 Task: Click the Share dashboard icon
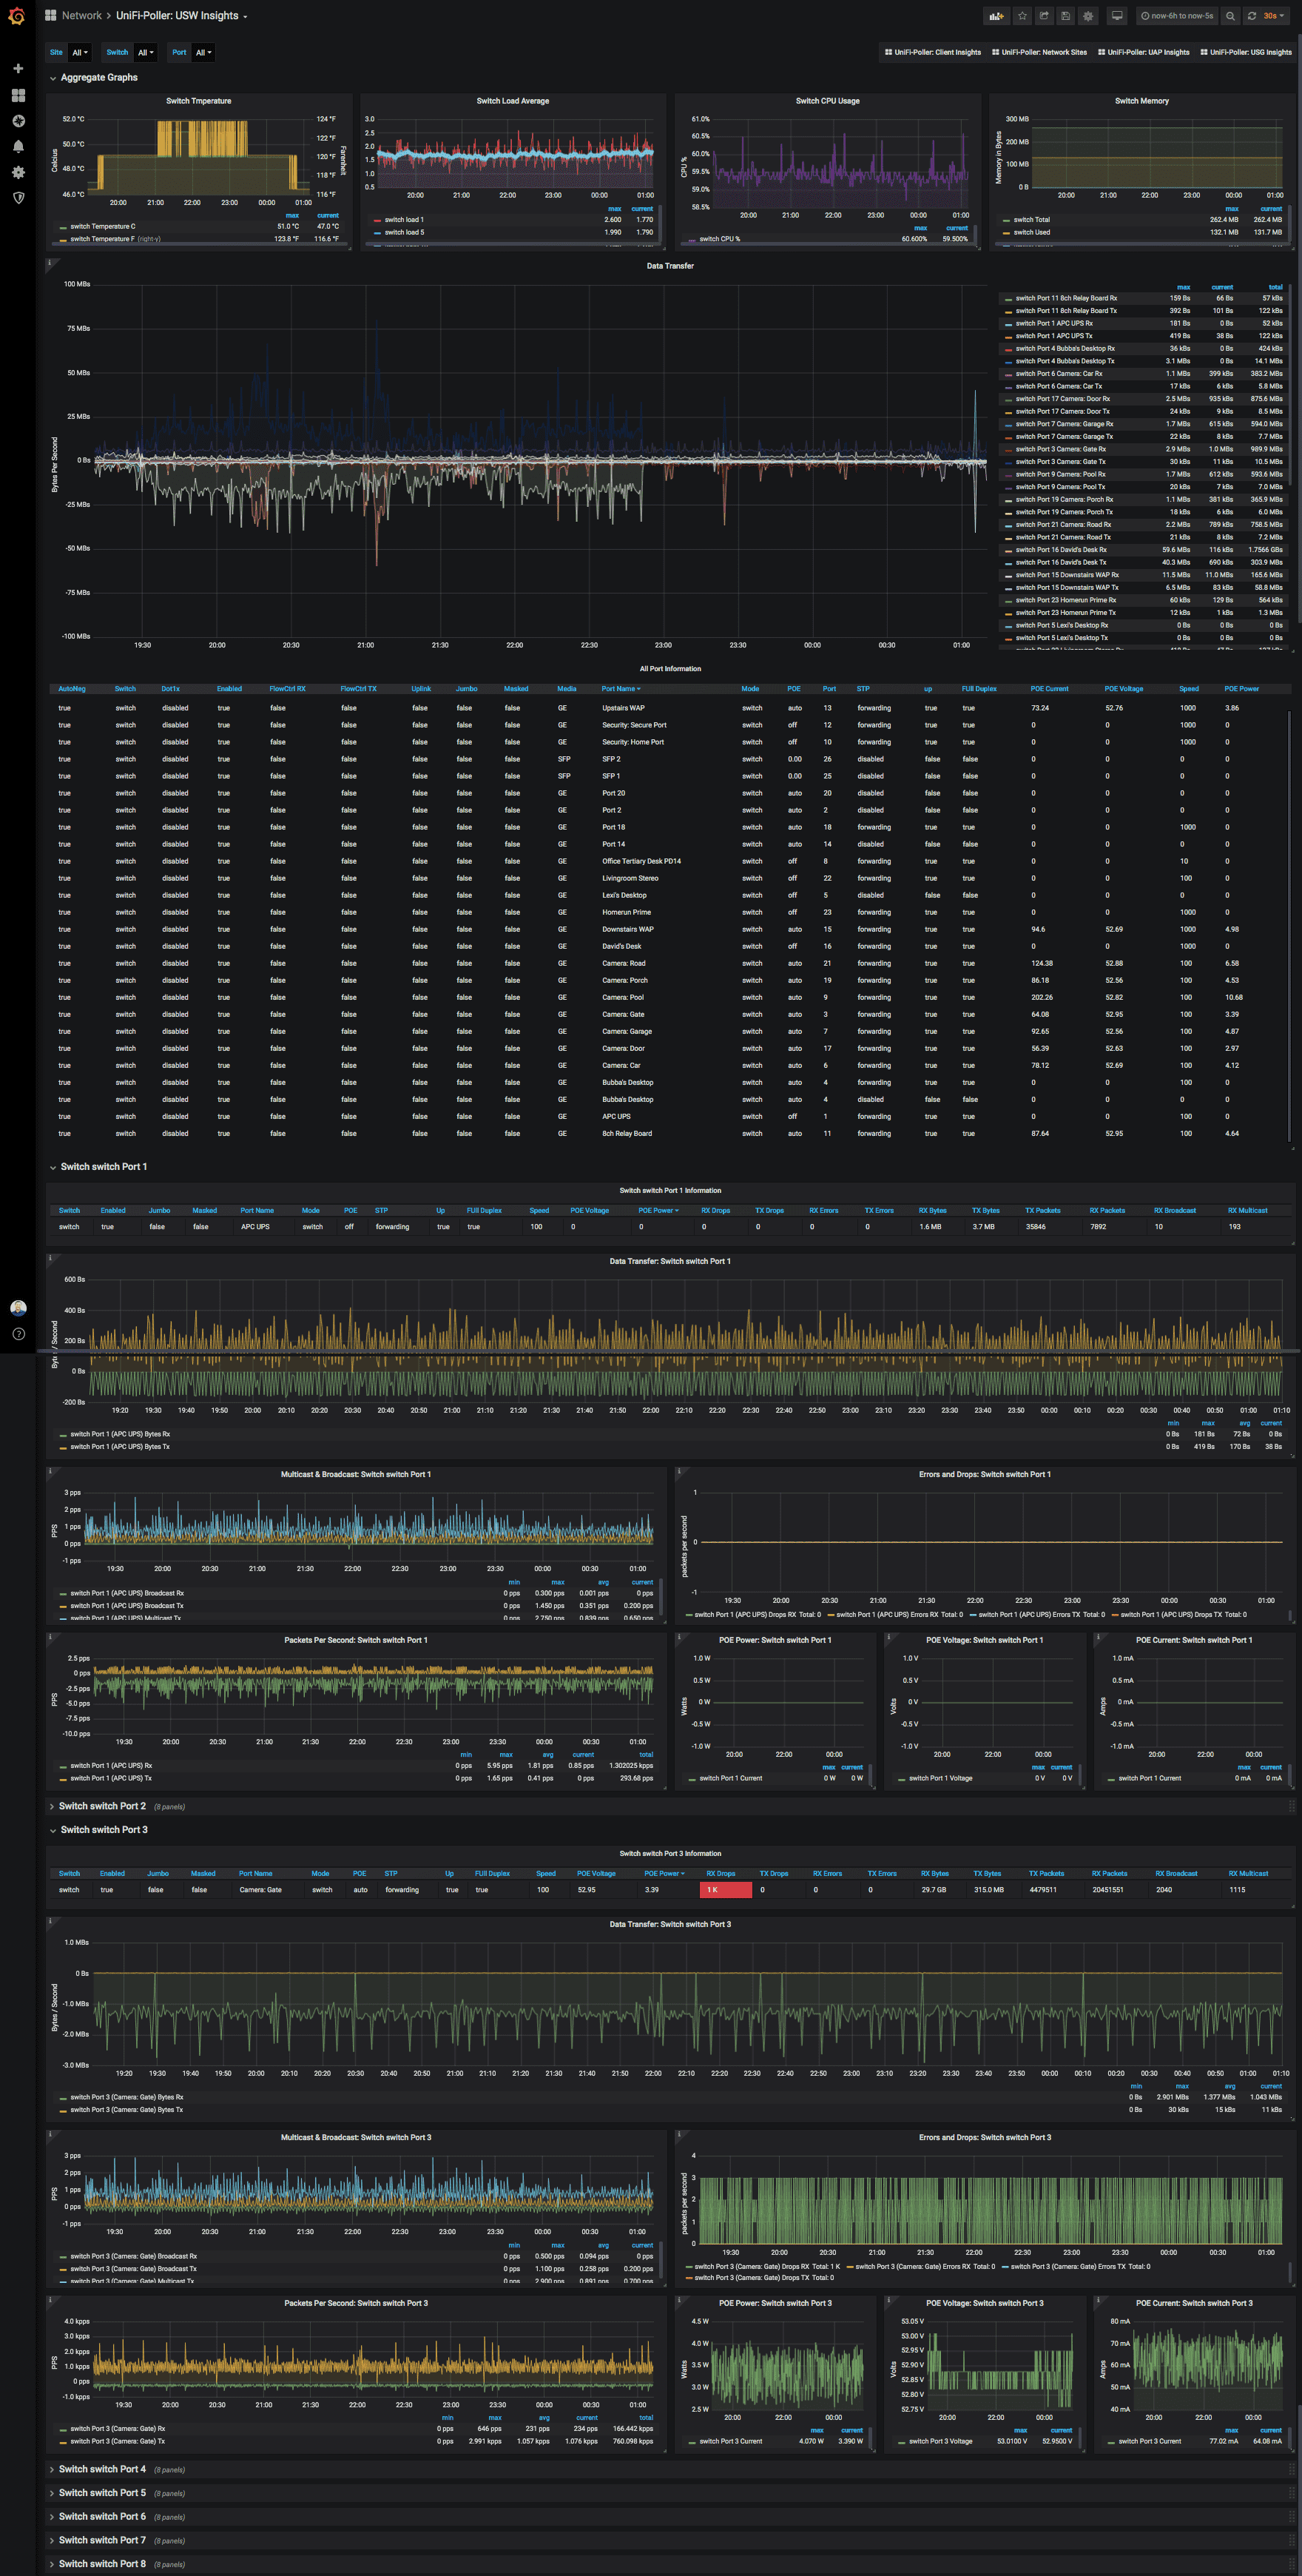point(1044,16)
